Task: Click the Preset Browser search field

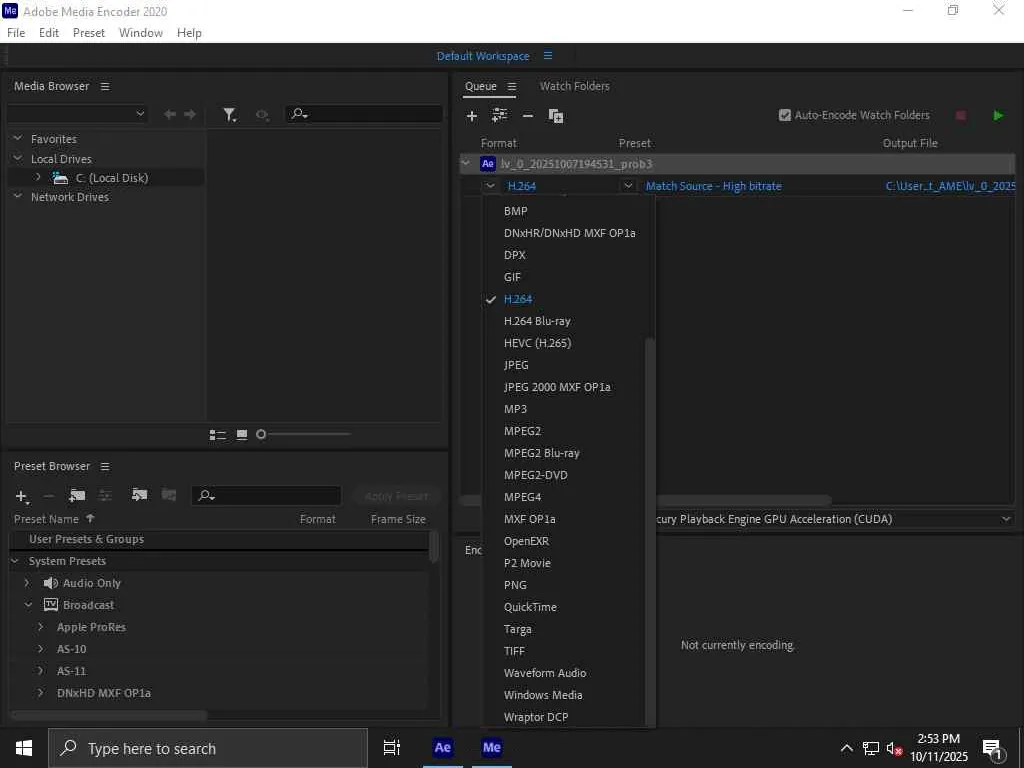Action: (266, 496)
